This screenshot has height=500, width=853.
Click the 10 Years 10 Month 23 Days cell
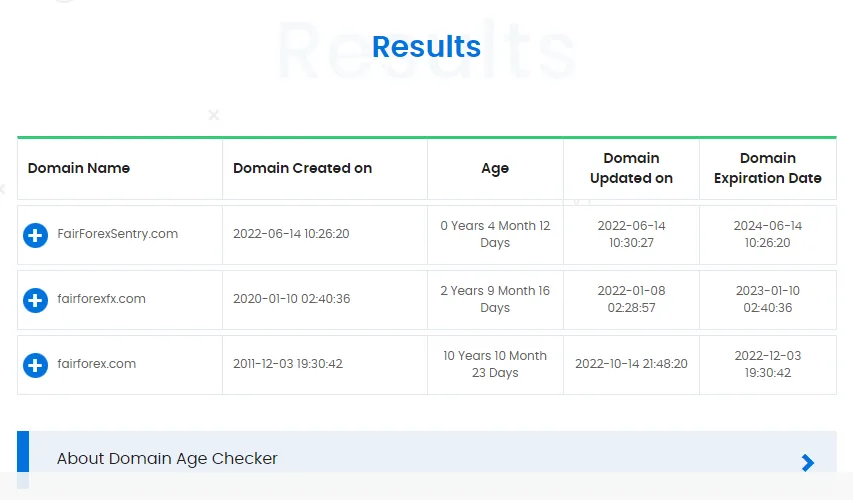pyautogui.click(x=495, y=364)
